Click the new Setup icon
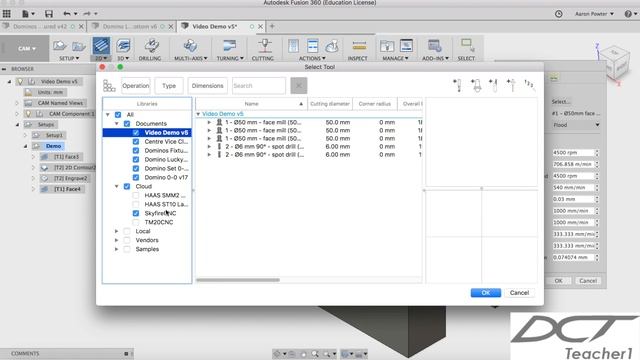The width and height of the screenshot is (640, 360). pos(60,46)
